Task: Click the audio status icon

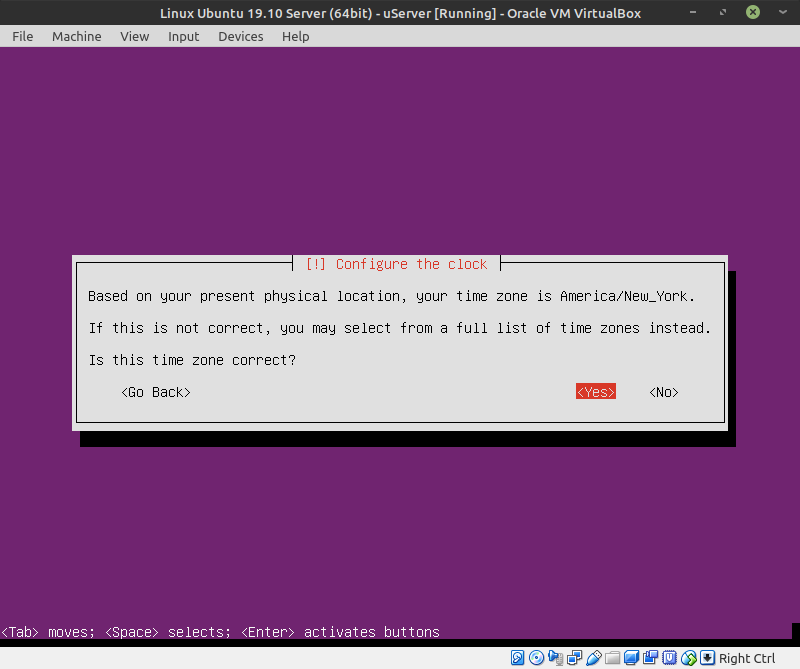Action: coord(555,658)
